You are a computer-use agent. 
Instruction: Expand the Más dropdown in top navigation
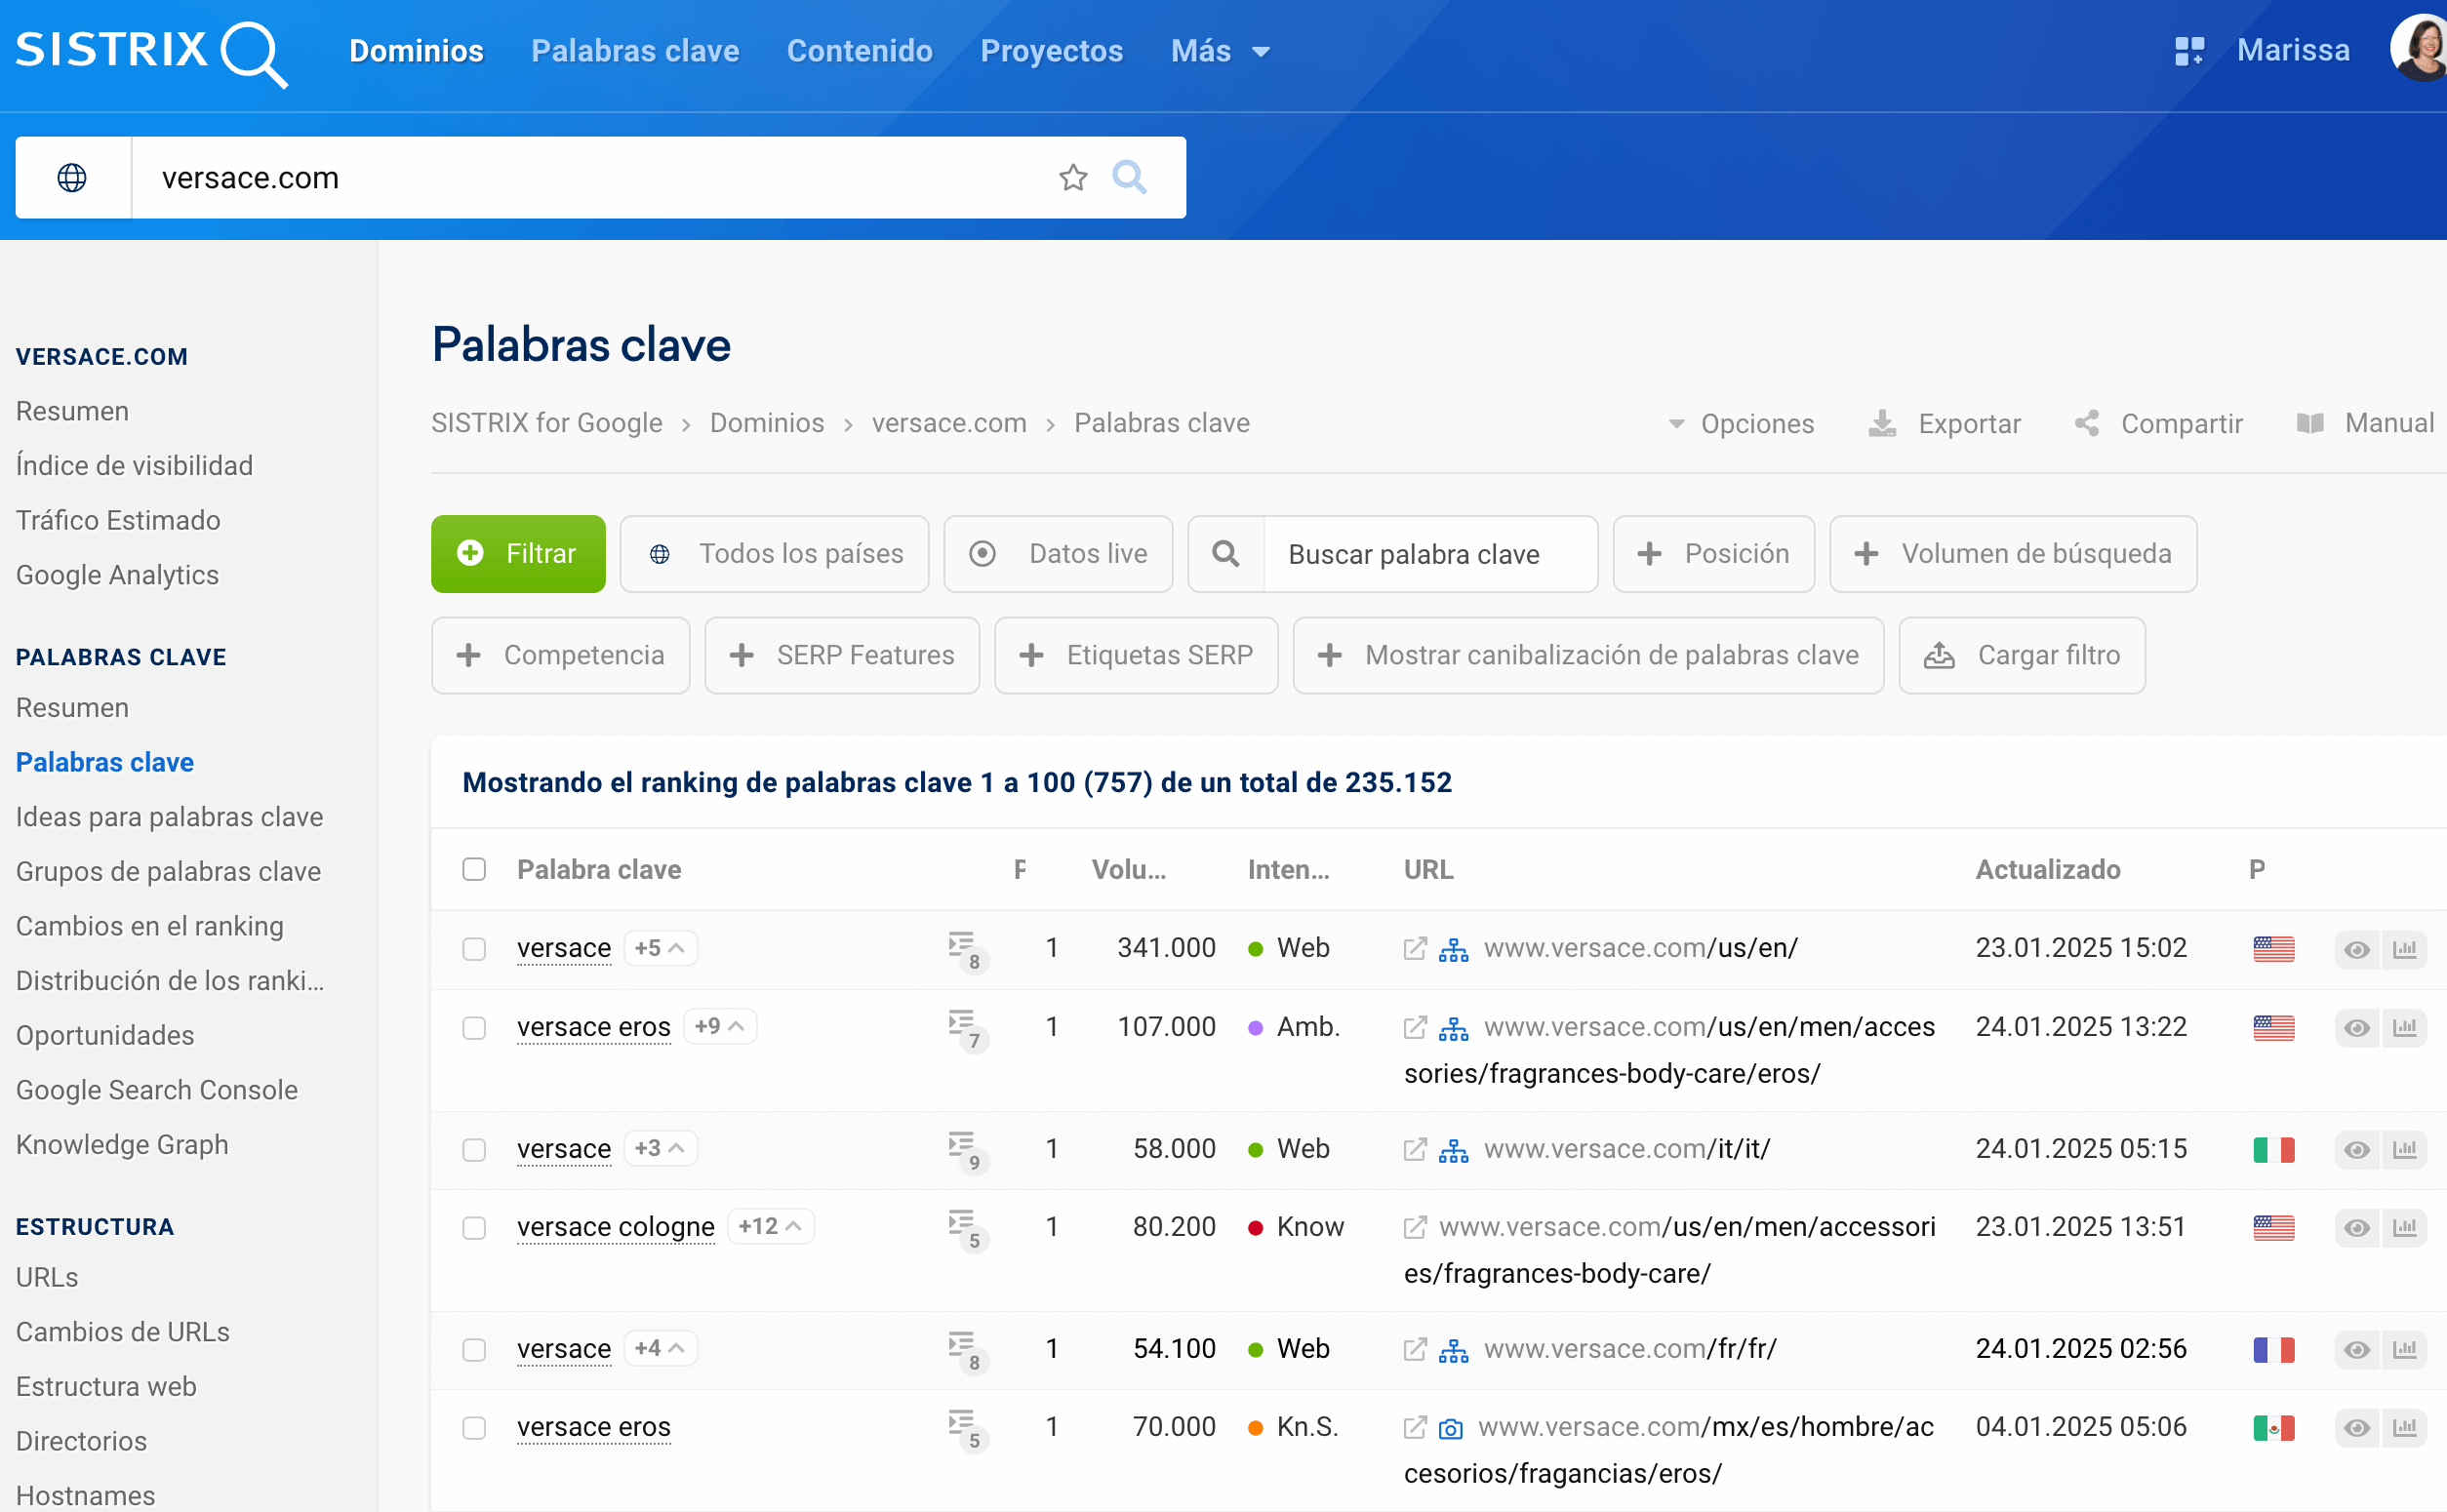1220,51
